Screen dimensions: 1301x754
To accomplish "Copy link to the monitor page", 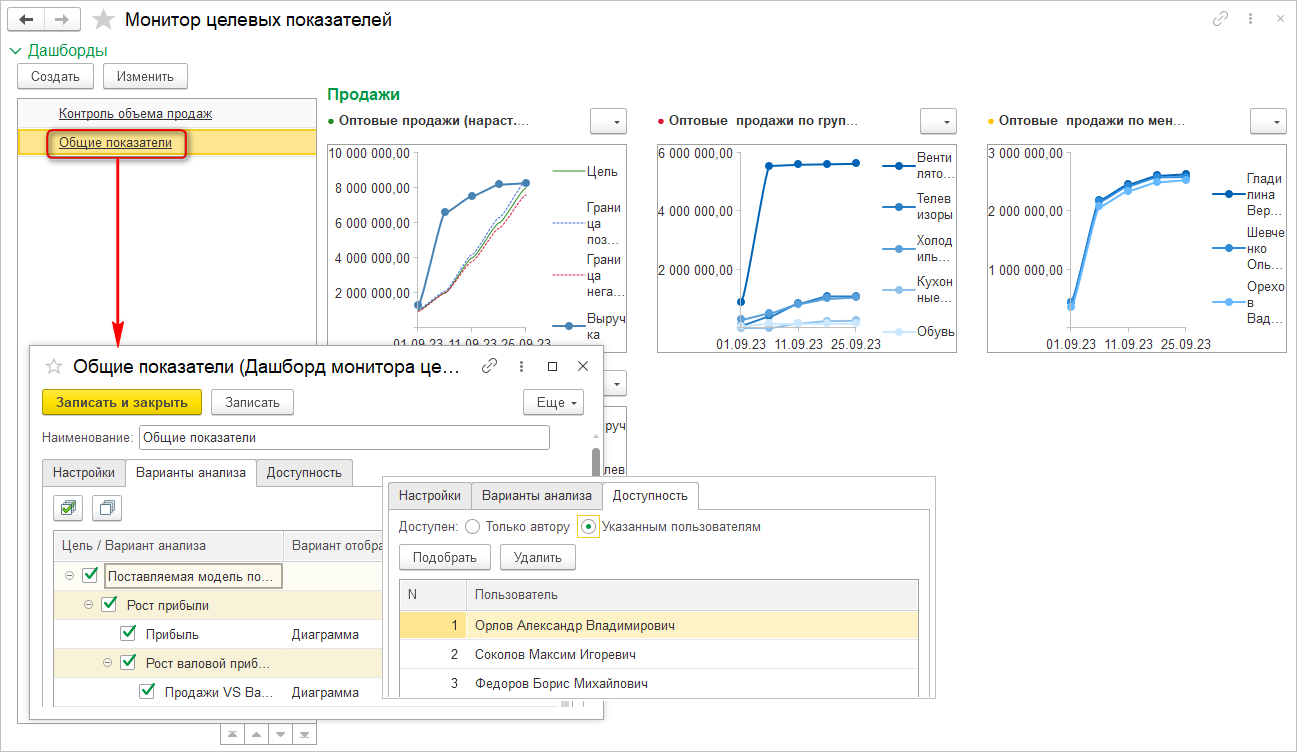I will [x=1220, y=19].
